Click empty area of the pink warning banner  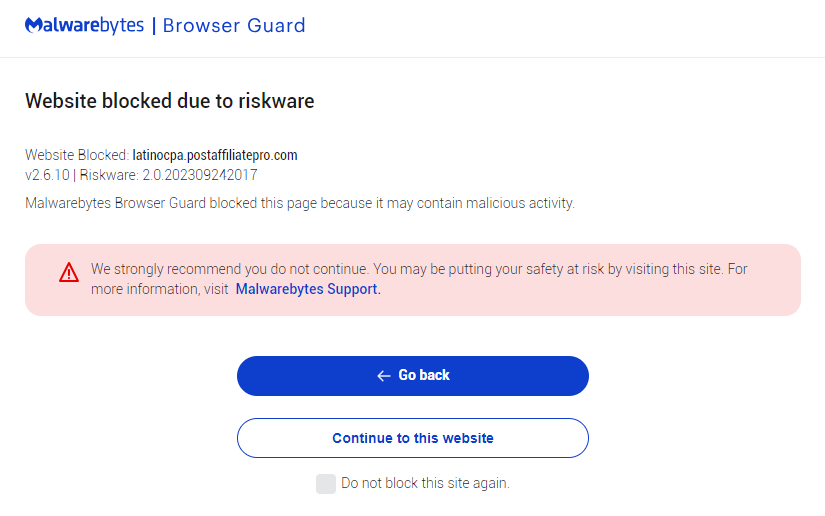pyautogui.click(x=600, y=300)
